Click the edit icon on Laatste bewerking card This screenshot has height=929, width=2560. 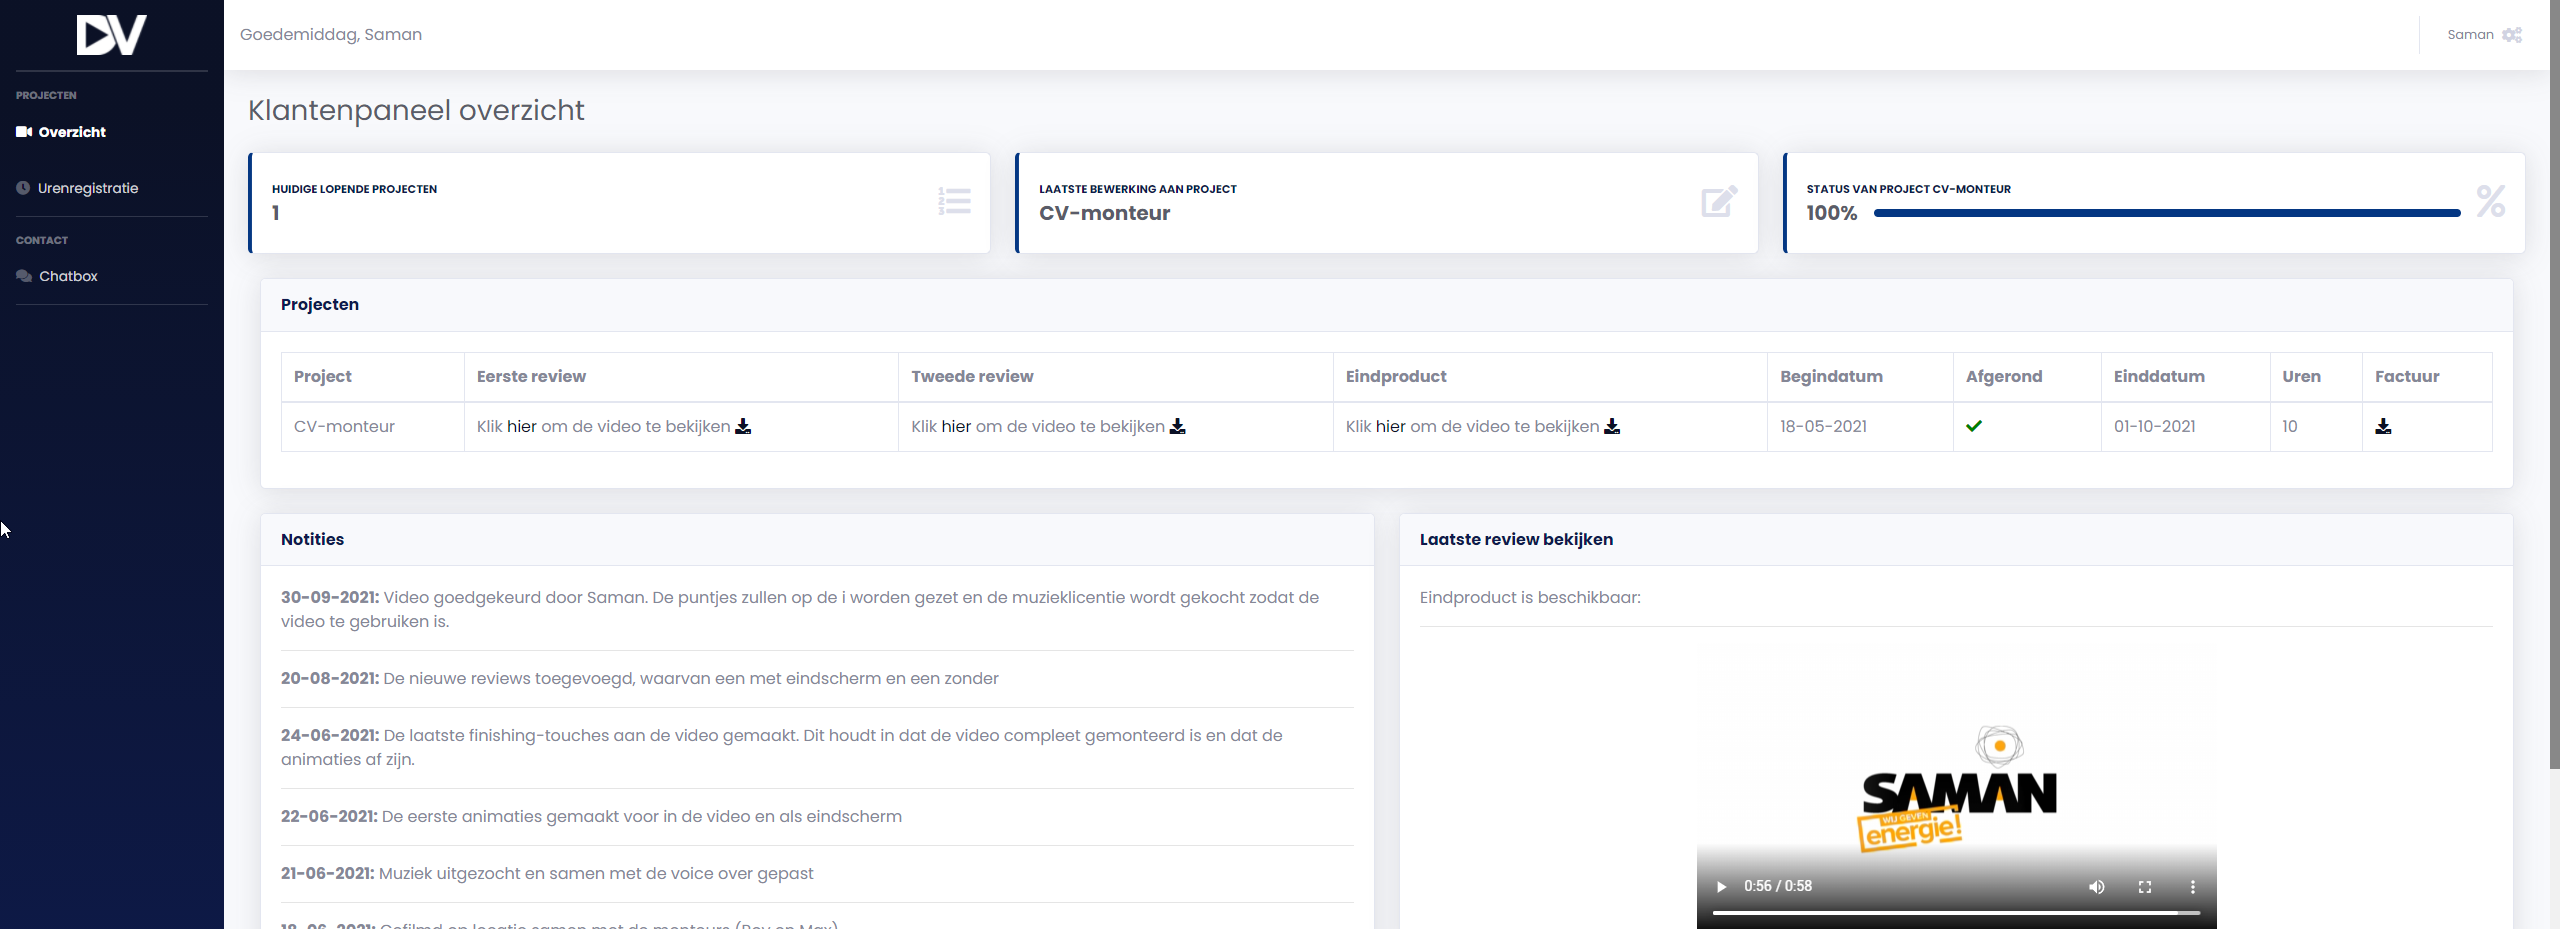tap(1719, 202)
